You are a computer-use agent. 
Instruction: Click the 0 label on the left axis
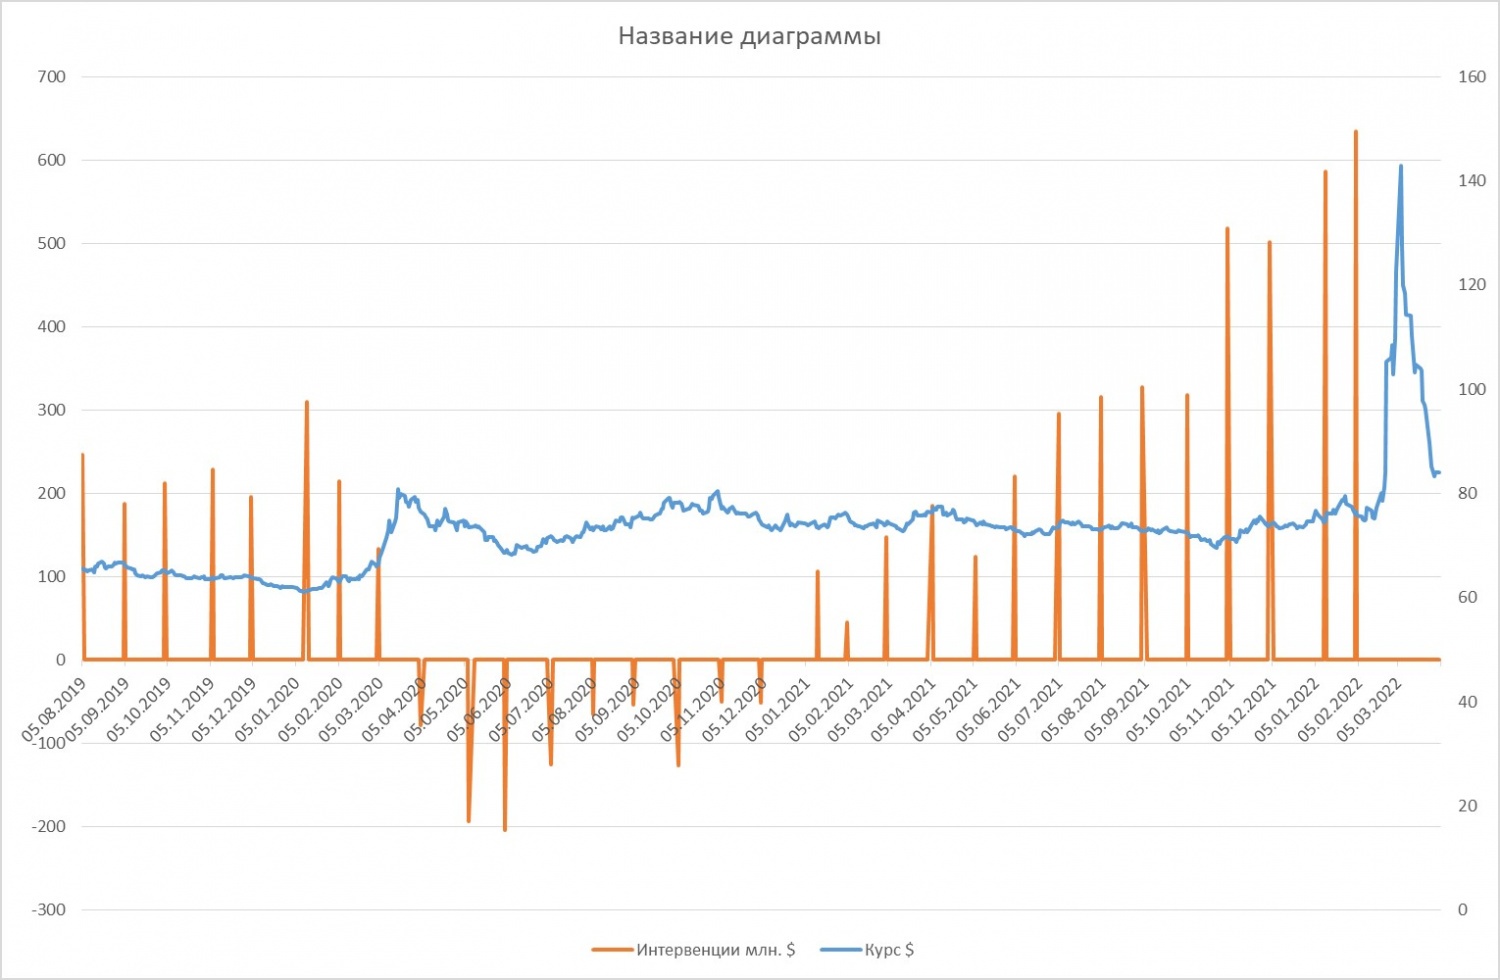[61, 660]
